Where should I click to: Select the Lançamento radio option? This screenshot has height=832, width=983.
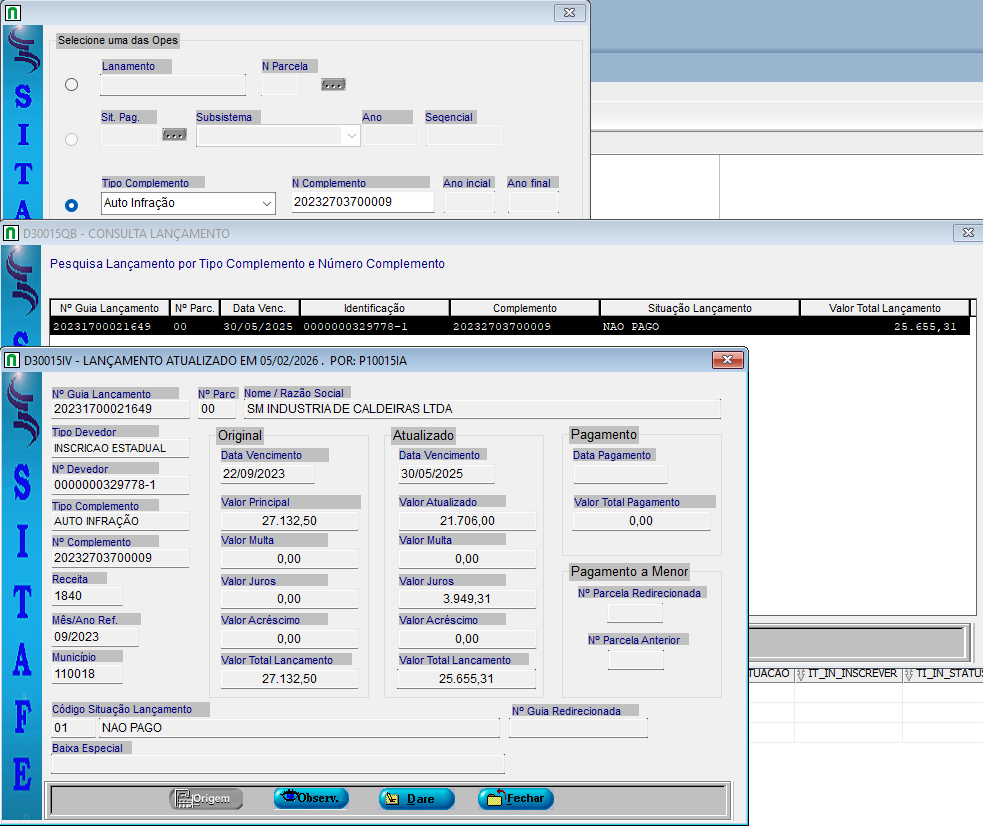[71, 85]
